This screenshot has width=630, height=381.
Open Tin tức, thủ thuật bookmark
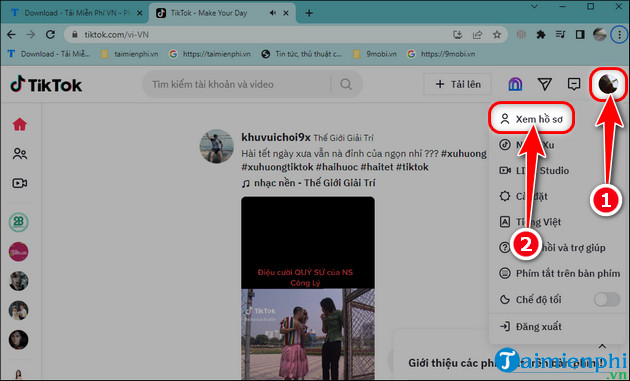301,54
